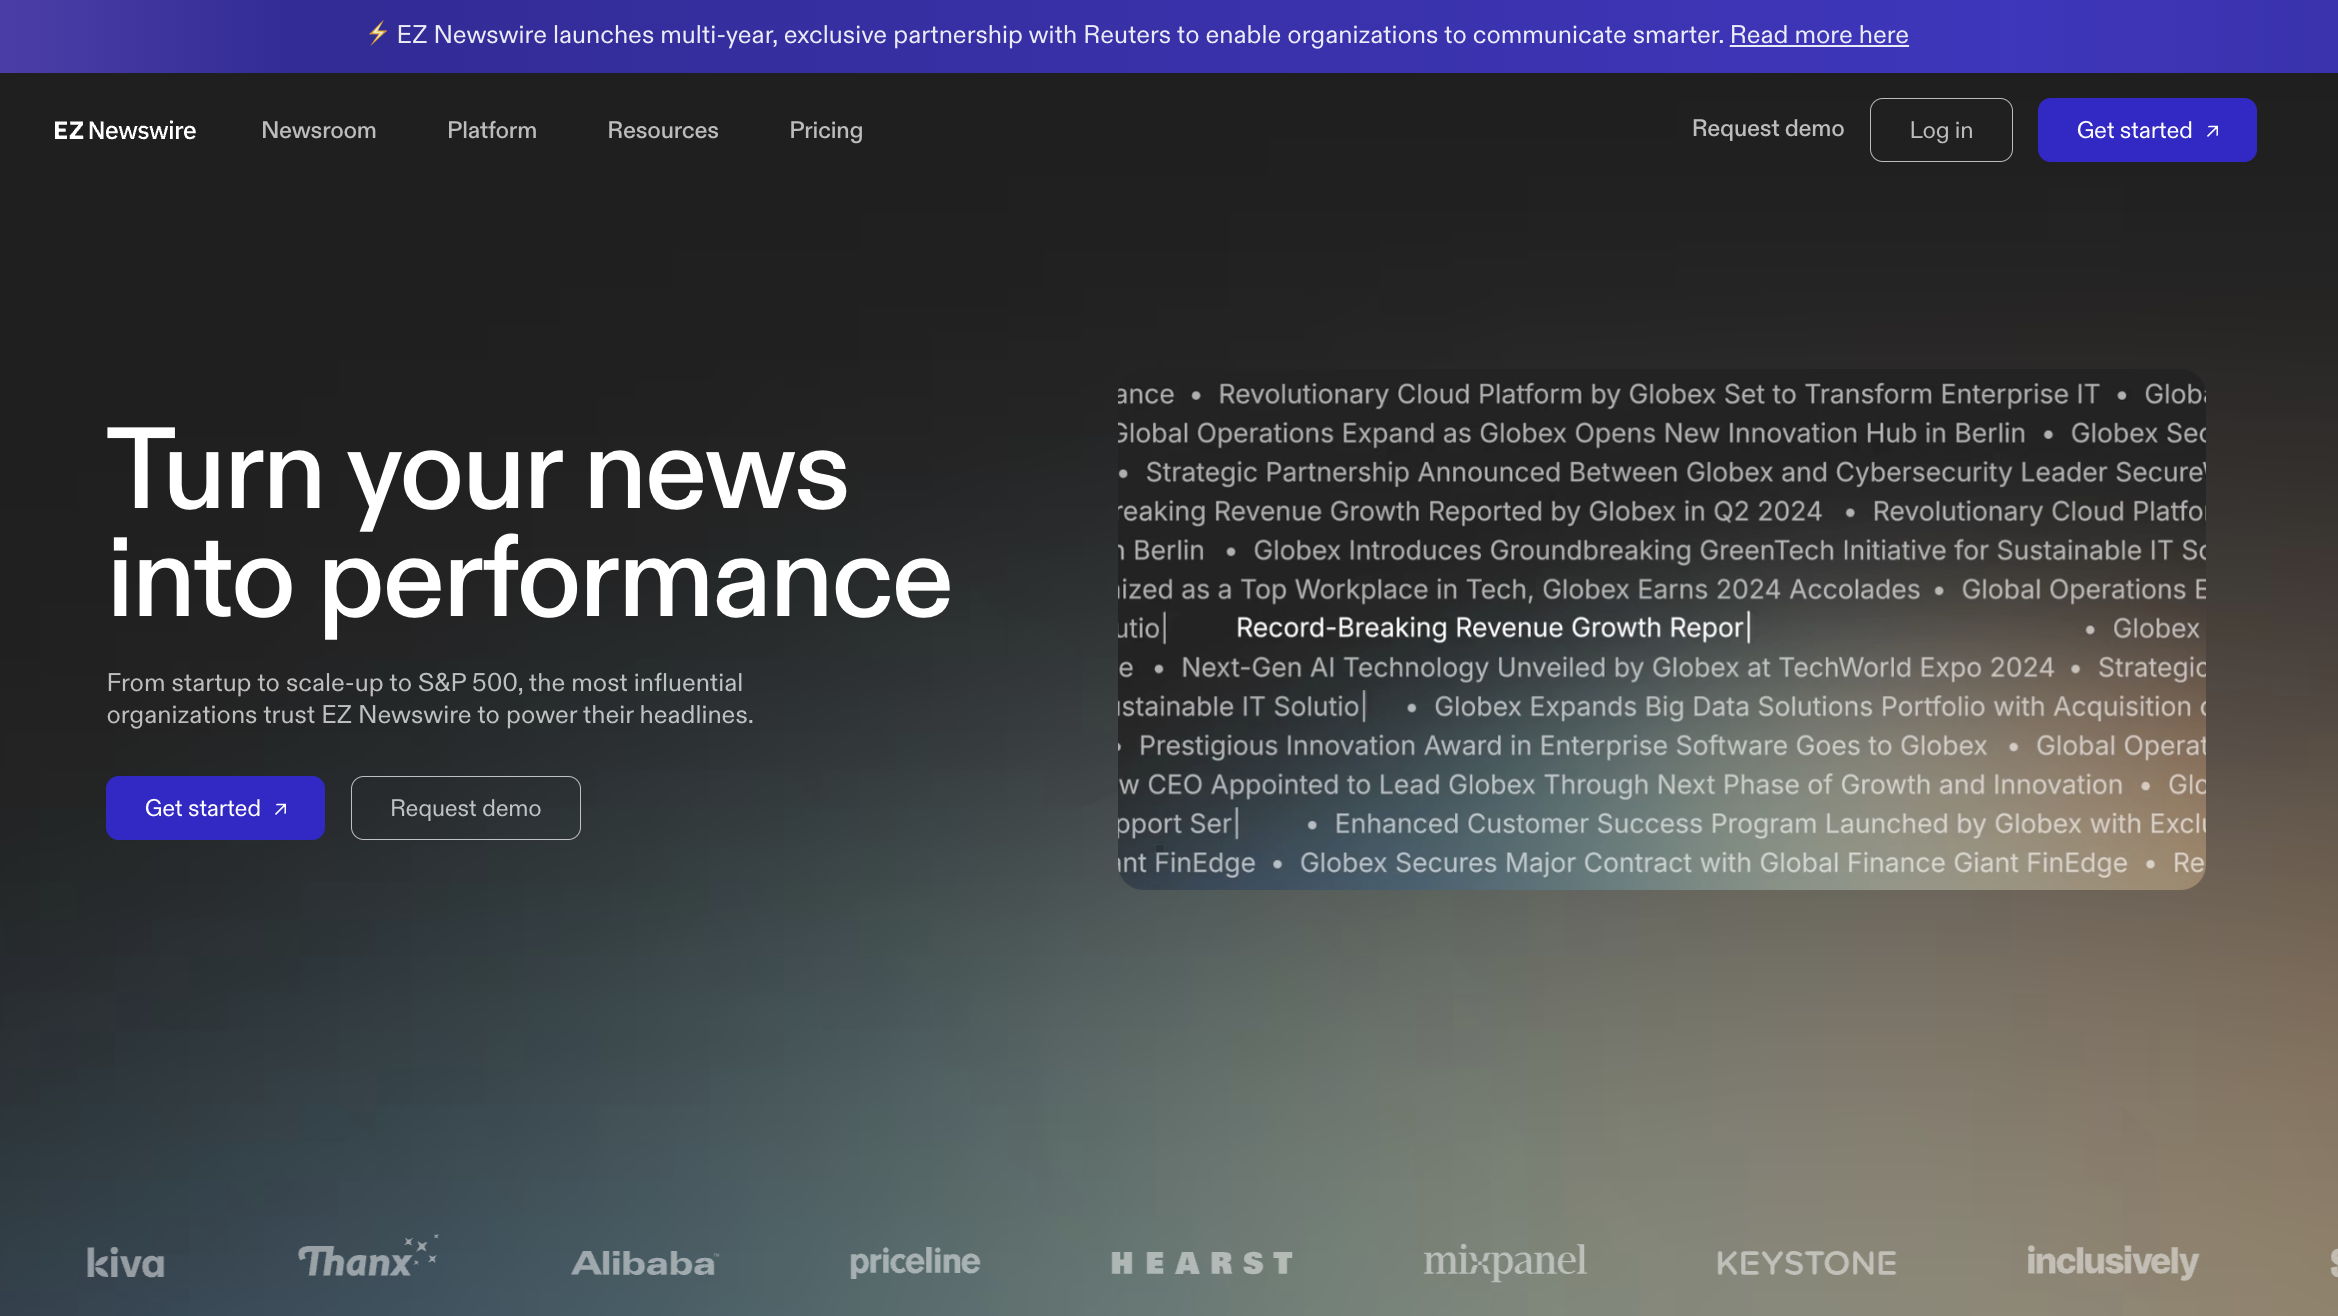Viewport: 2338px width, 1316px height.
Task: Expand the Platform navigation menu
Action: pos(491,128)
